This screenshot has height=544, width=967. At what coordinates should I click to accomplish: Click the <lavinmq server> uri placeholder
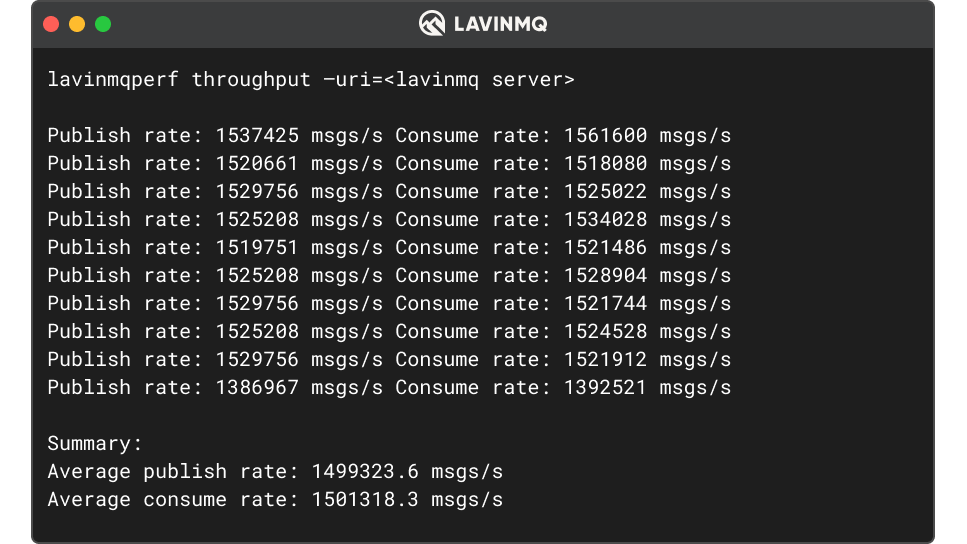coord(485,79)
